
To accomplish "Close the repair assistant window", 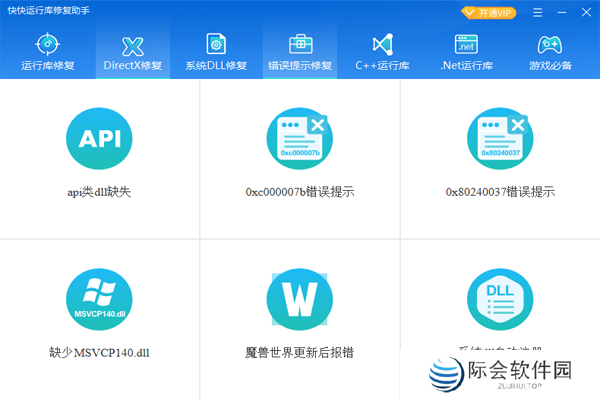I will [x=586, y=13].
